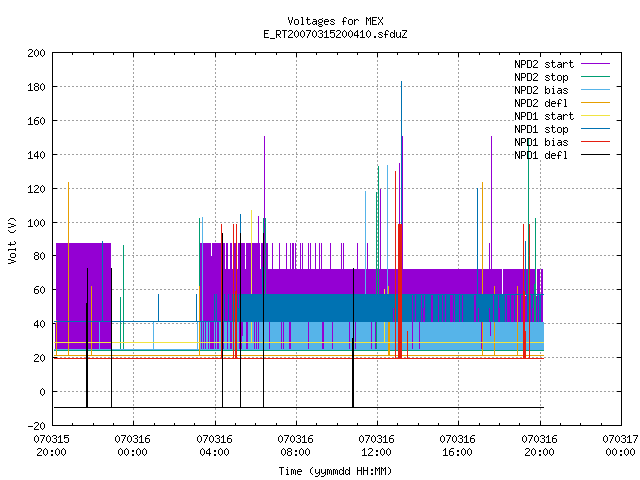Screen dimensions: 640x480
Task: Click the 070315 20:00 time tick label
Action: (51, 446)
